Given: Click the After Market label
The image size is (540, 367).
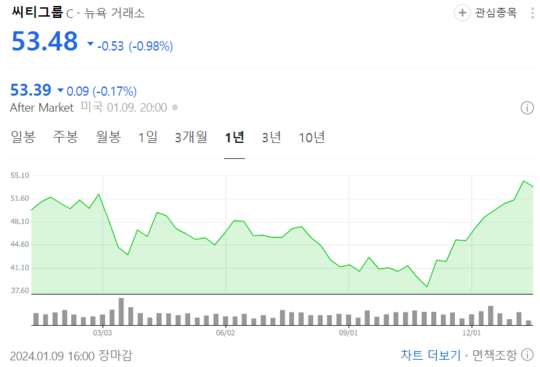Looking at the screenshot, I should (x=42, y=108).
